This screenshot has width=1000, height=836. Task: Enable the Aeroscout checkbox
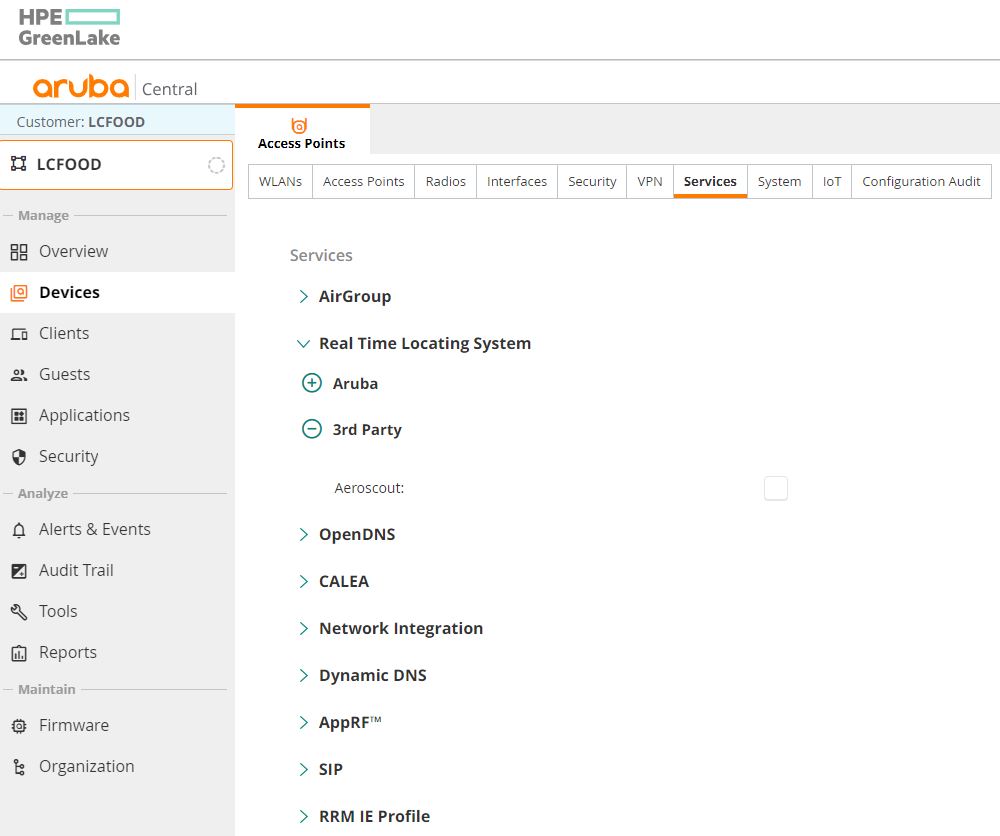click(x=775, y=488)
